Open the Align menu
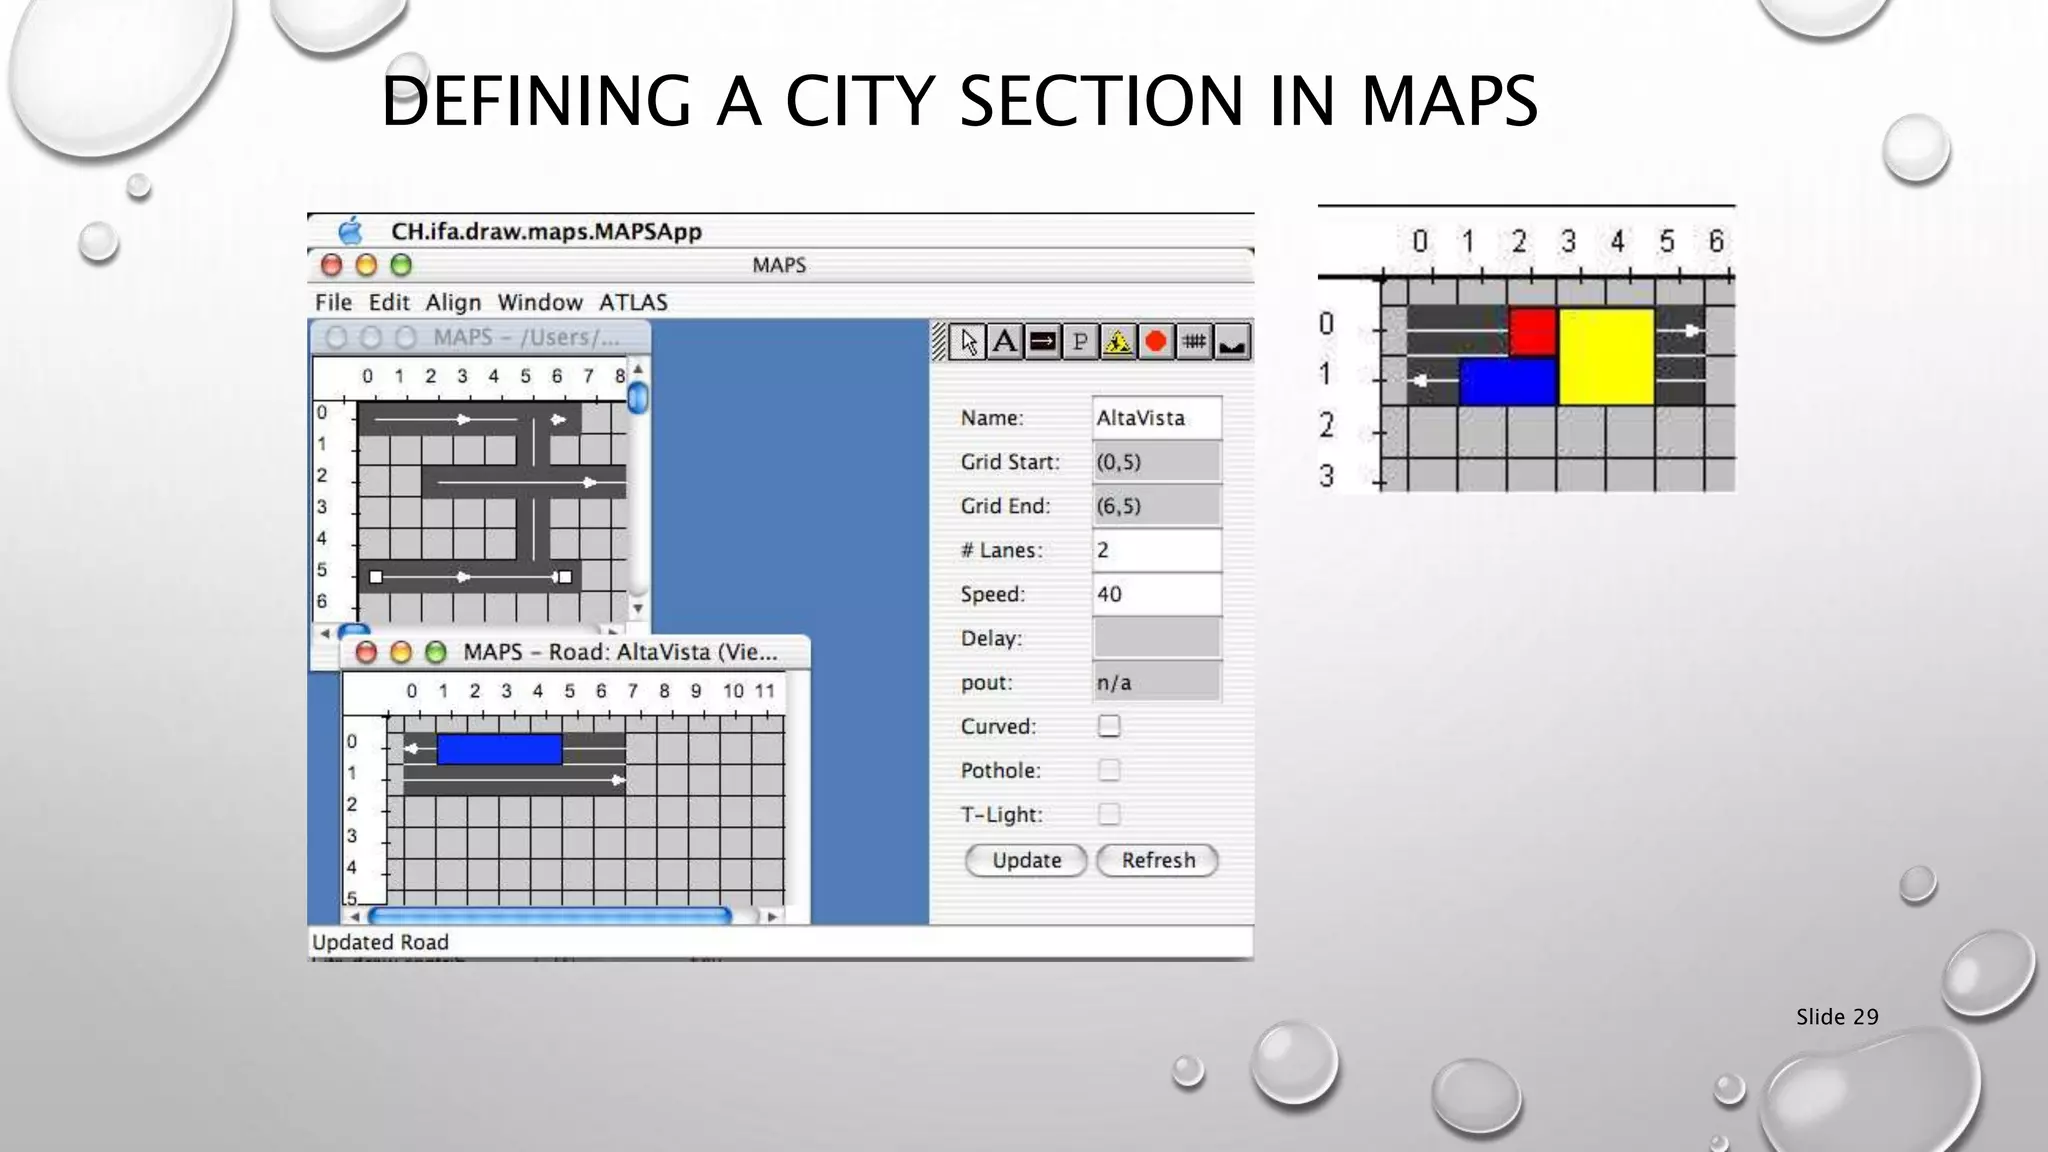Screen dimensions: 2048x1152 coord(453,302)
